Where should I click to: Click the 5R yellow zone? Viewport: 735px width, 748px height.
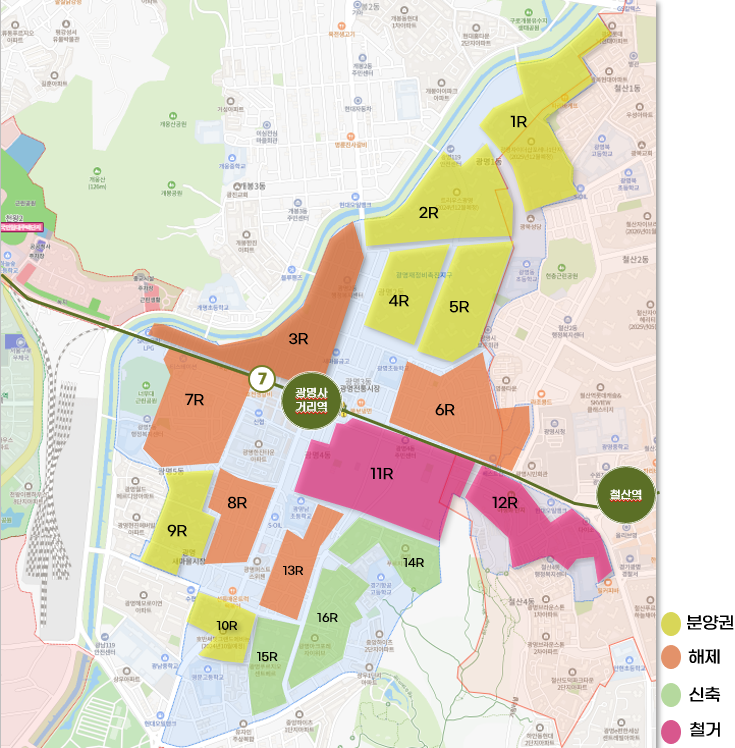pos(463,301)
